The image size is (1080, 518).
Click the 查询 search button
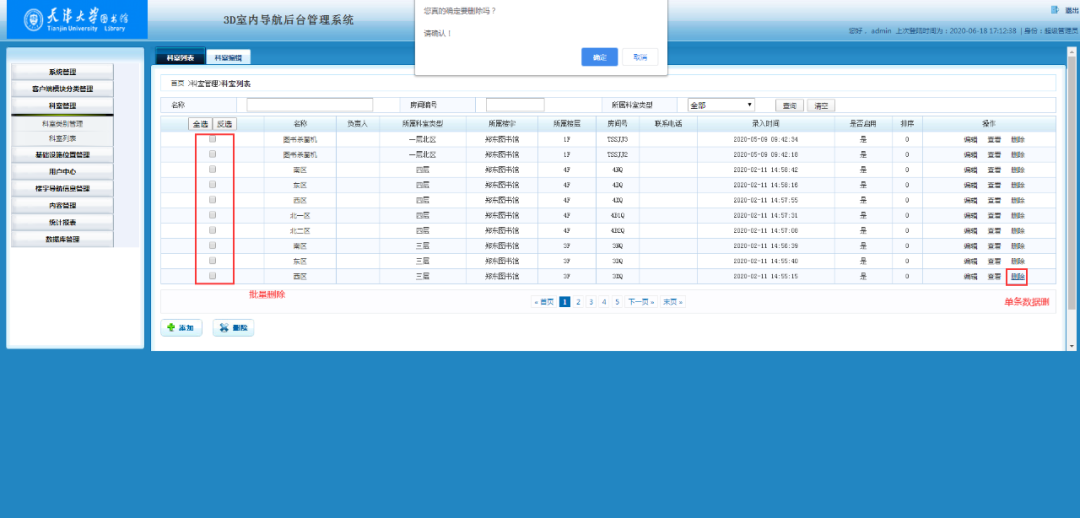coord(789,105)
